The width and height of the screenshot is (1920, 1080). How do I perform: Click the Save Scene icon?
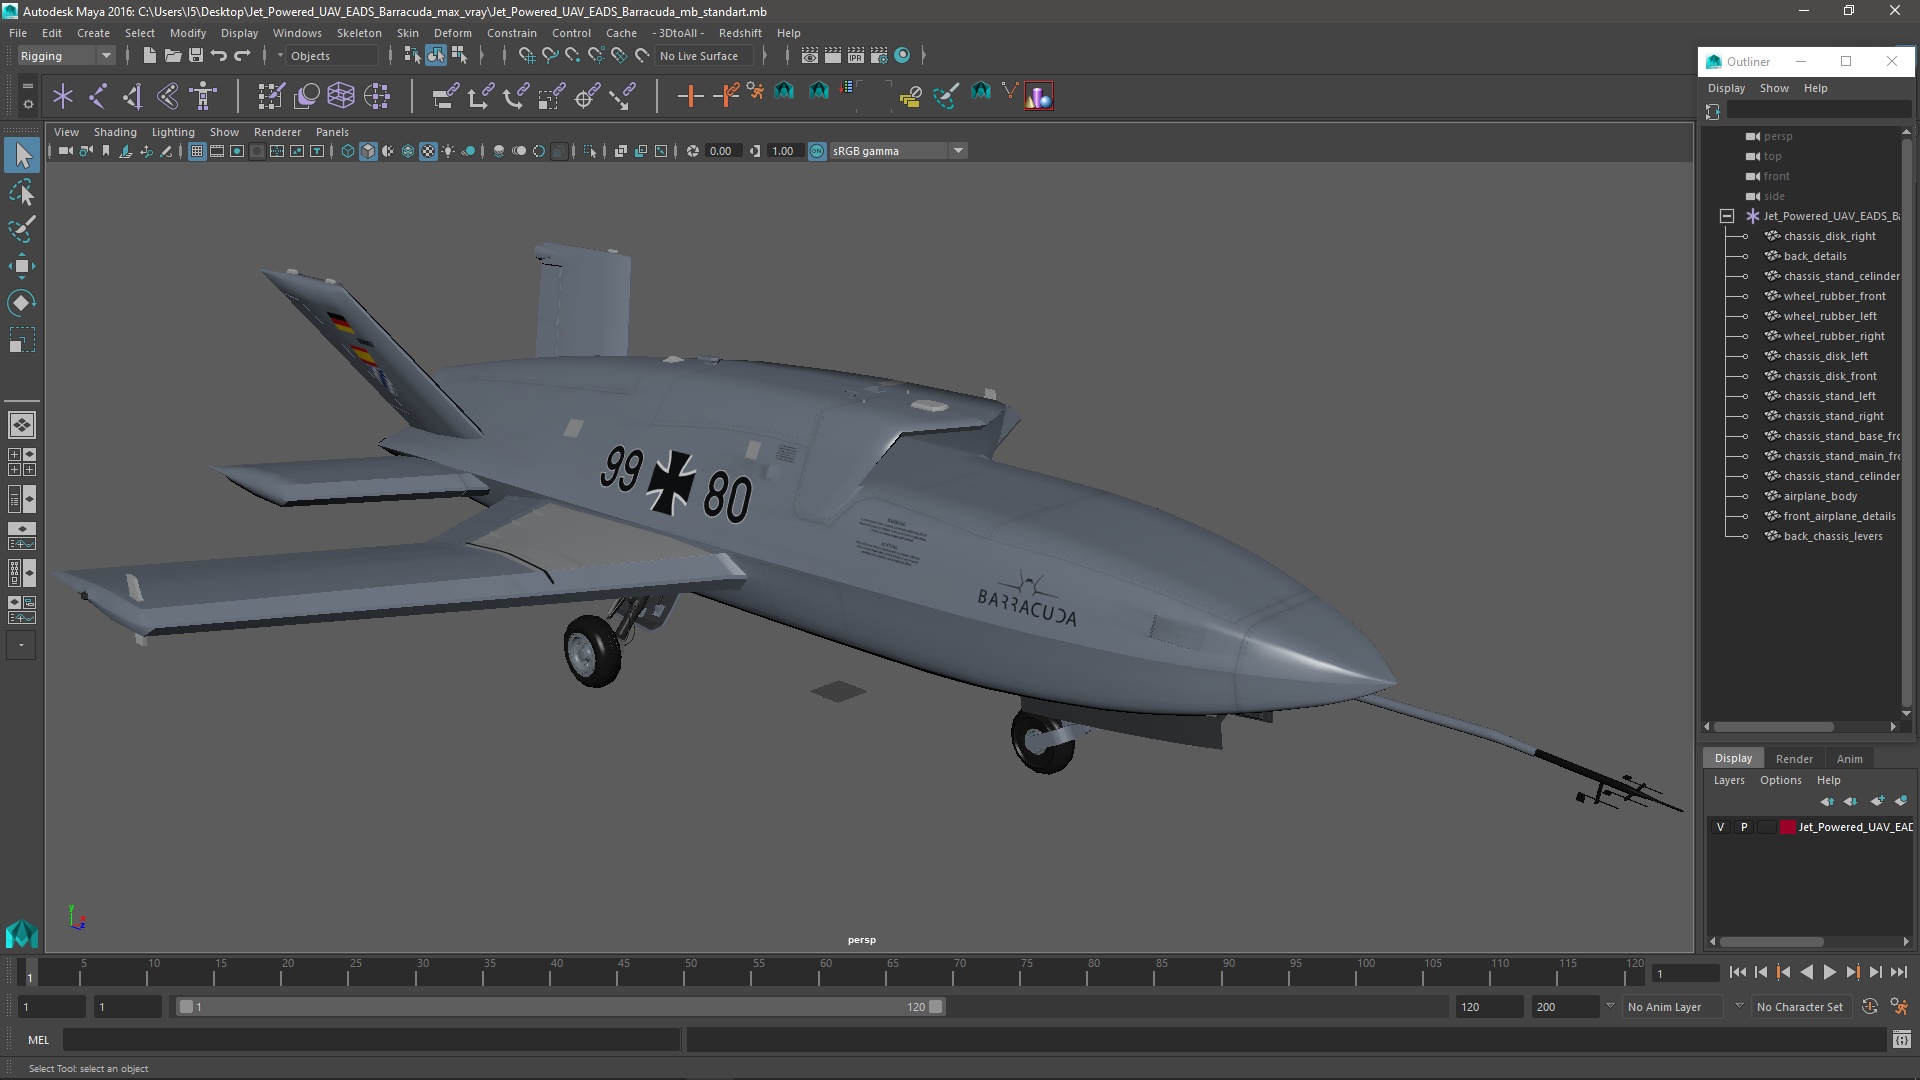coord(195,56)
